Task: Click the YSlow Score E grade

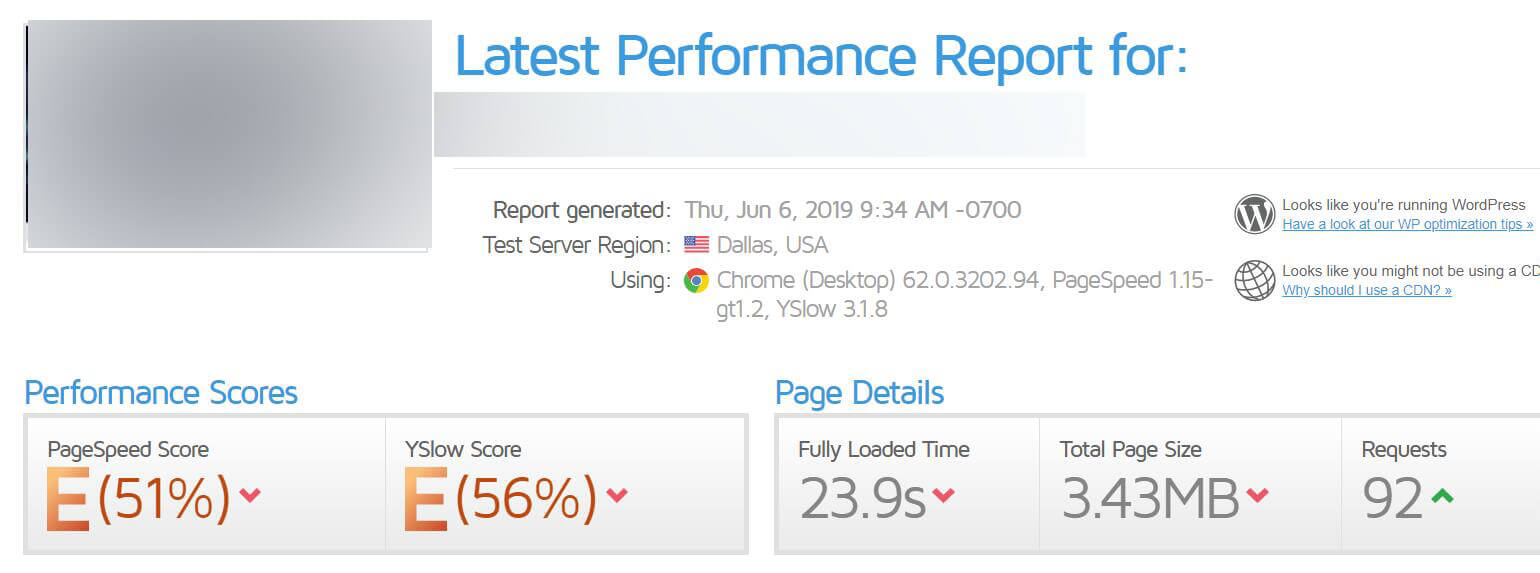Action: coord(426,499)
